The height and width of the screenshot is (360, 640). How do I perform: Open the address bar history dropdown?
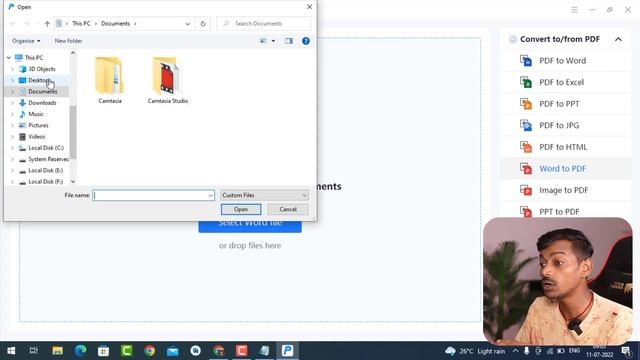click(187, 24)
